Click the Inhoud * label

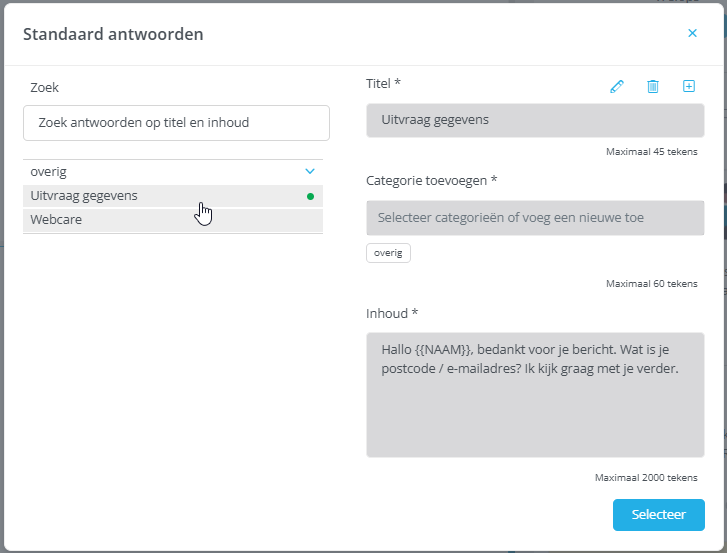pyautogui.click(x=392, y=314)
